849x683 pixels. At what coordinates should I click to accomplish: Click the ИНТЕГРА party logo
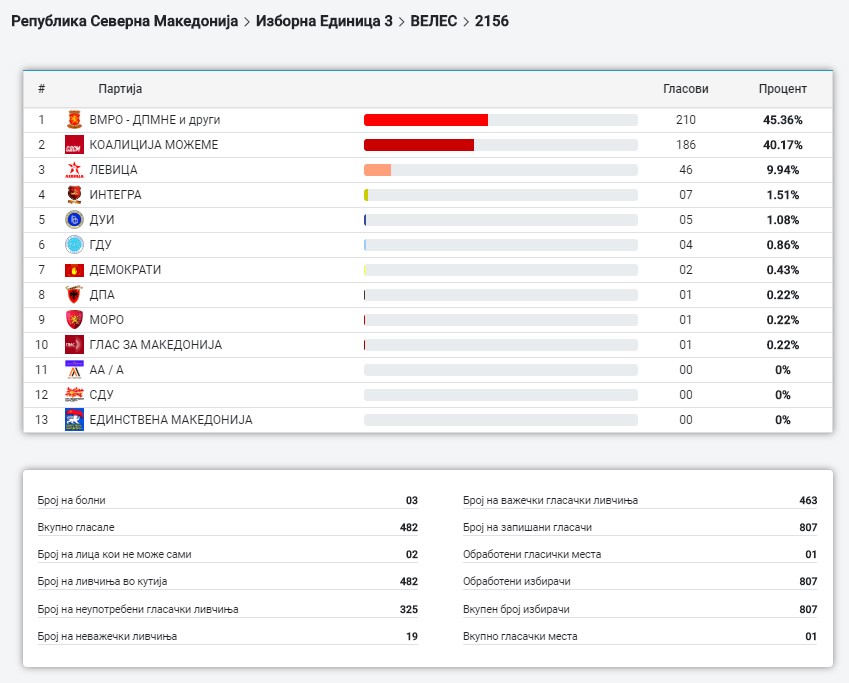(x=73, y=195)
